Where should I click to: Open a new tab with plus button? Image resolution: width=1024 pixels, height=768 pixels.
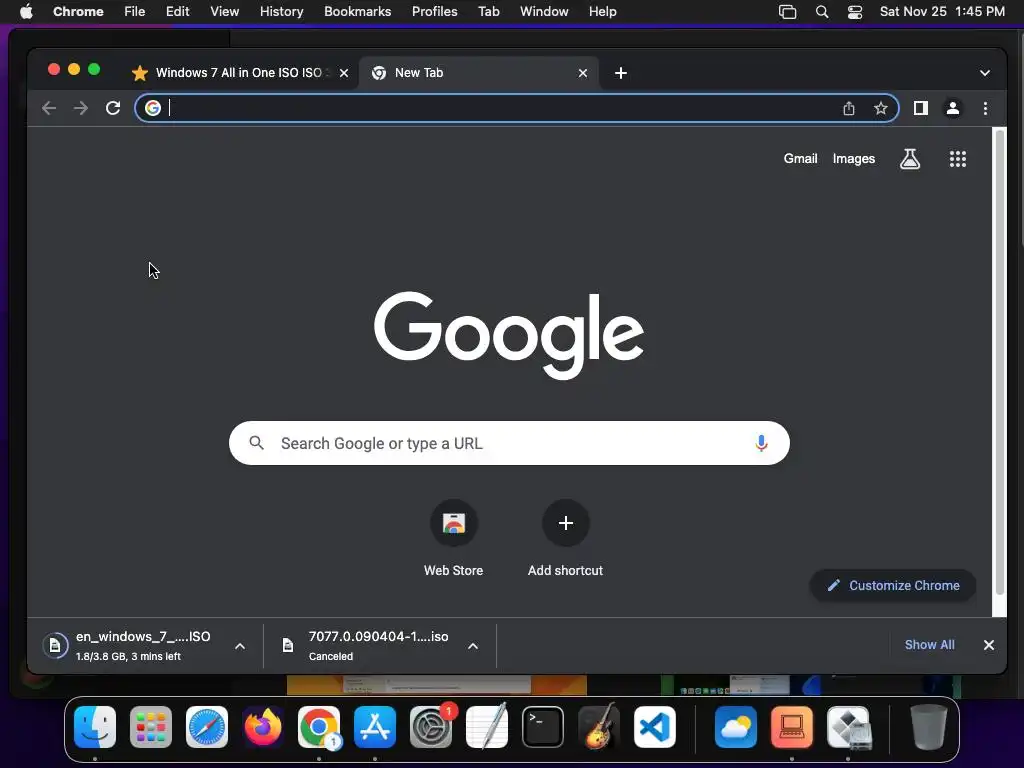(620, 73)
